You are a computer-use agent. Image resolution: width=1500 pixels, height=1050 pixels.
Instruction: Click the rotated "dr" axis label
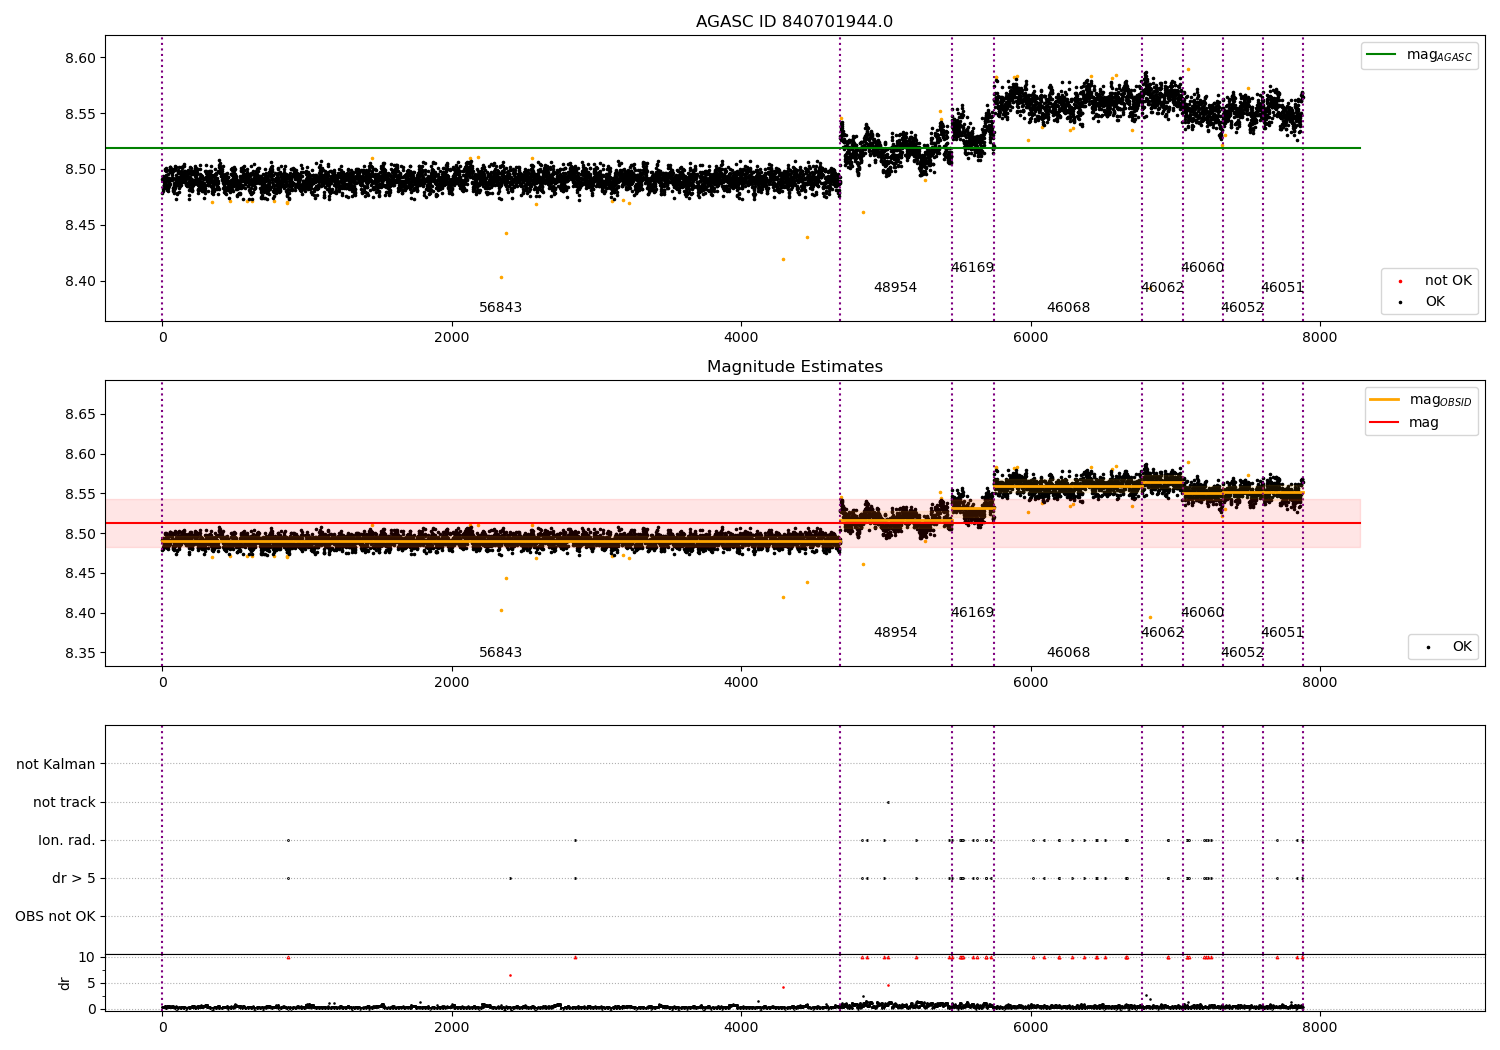point(65,983)
